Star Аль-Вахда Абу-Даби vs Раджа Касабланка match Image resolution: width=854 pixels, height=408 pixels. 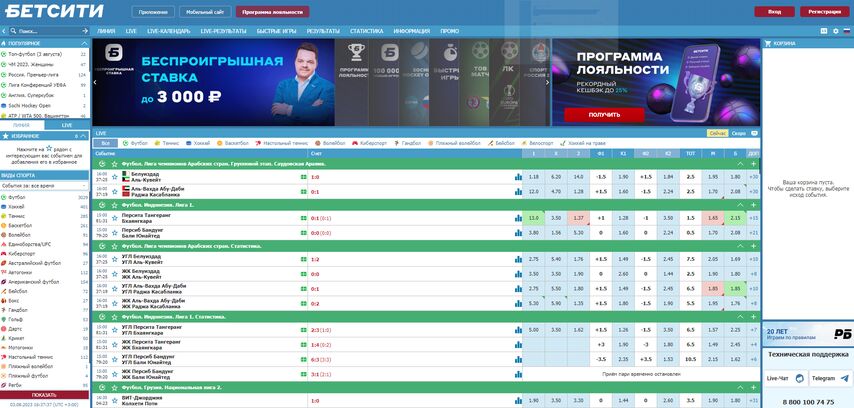pyautogui.click(x=114, y=192)
